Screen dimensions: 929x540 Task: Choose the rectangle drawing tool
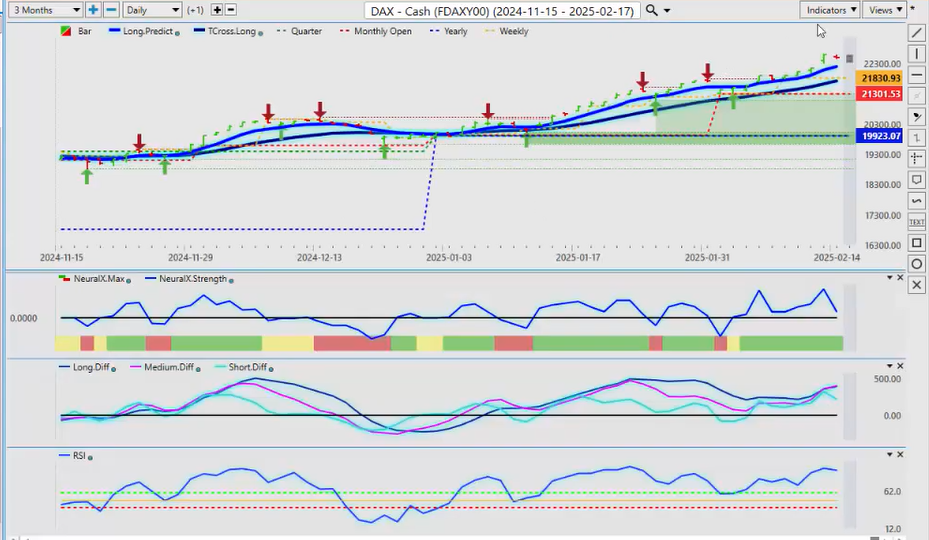pyautogui.click(x=917, y=243)
